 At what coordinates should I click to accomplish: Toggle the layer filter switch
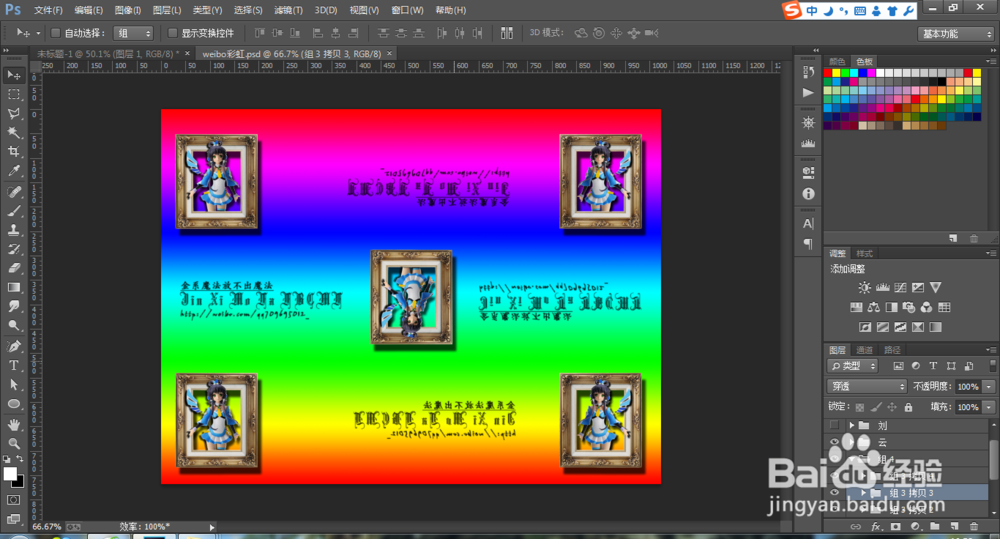[992, 365]
